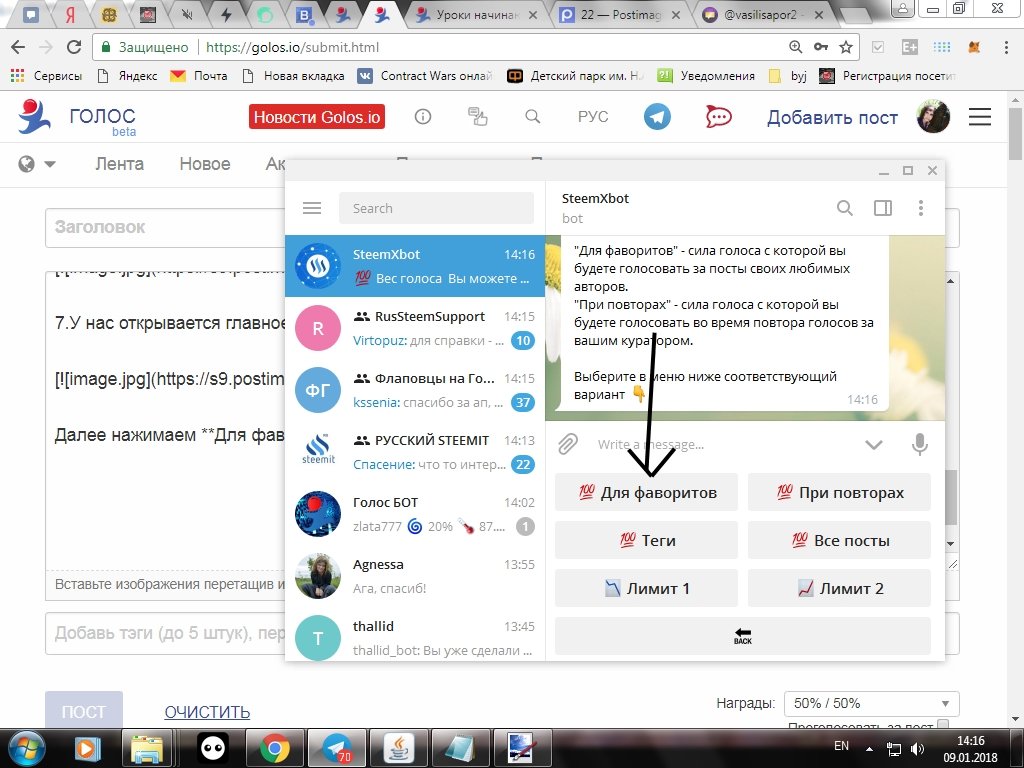Switch to the Лента tab
Viewport: 1024px width, 768px height.
[120, 164]
